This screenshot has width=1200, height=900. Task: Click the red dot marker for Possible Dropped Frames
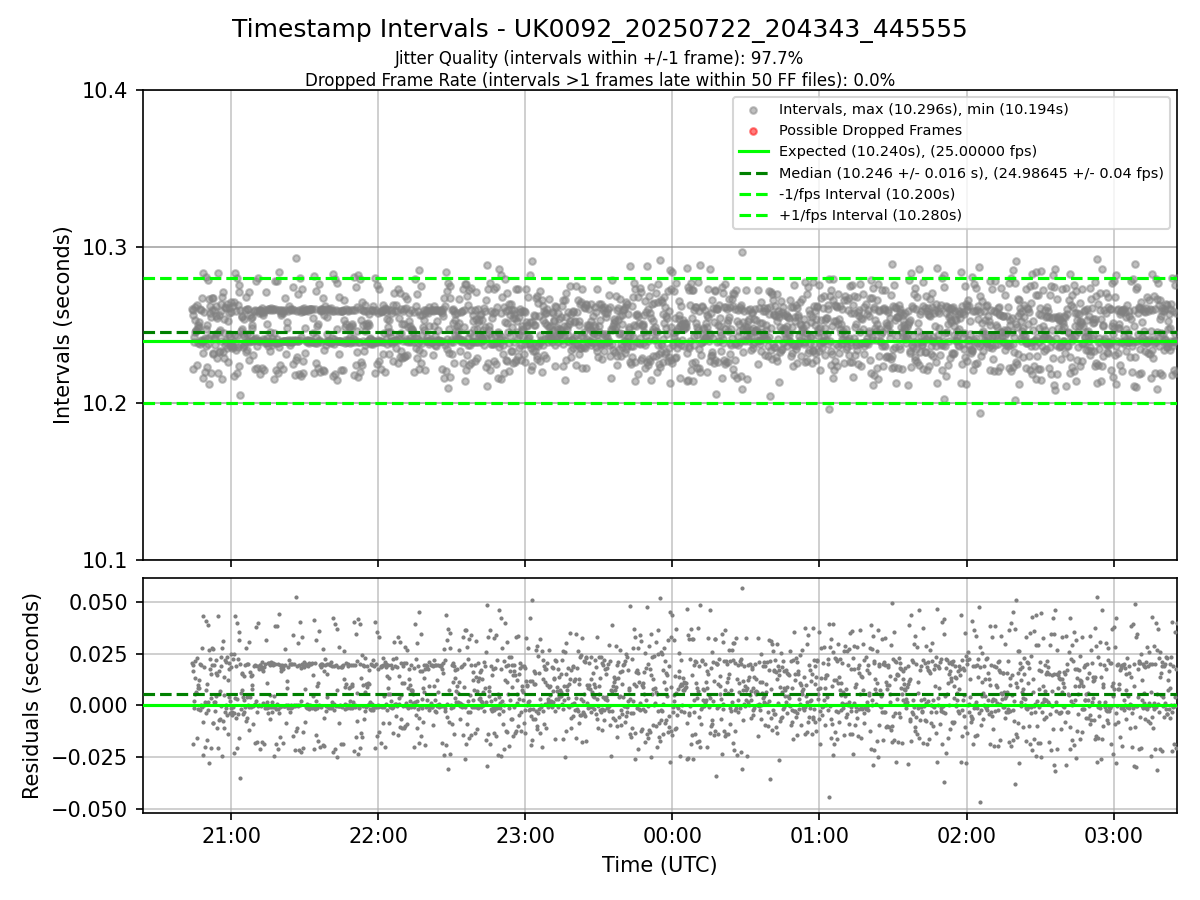[753, 131]
